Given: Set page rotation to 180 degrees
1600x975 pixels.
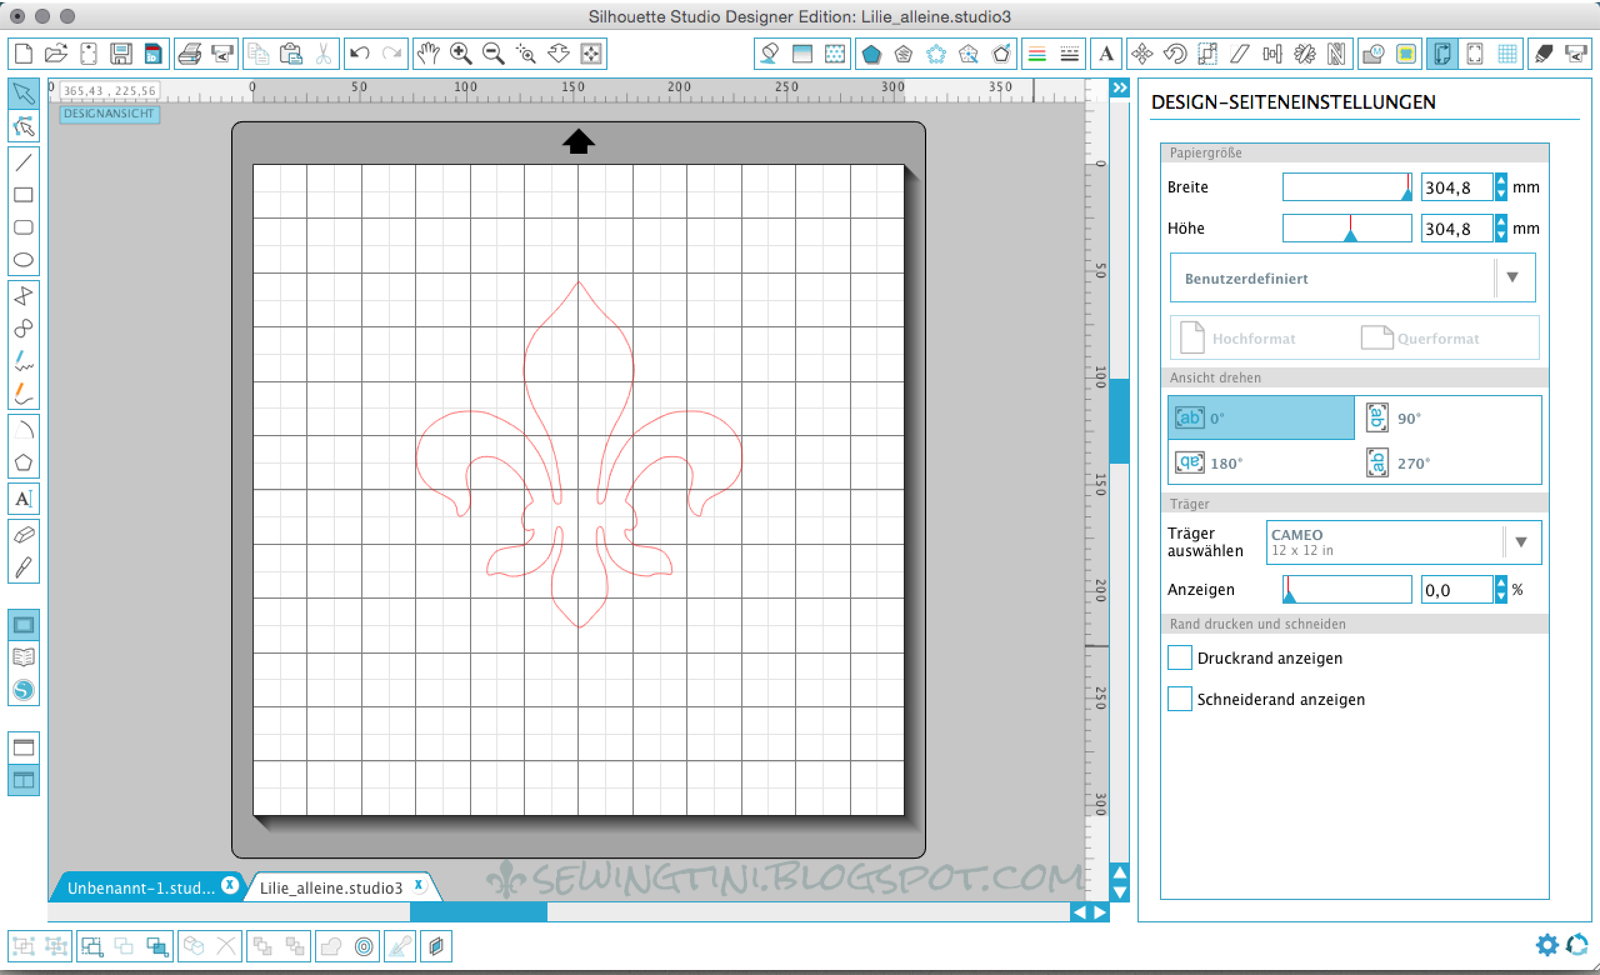Looking at the screenshot, I should (1206, 463).
